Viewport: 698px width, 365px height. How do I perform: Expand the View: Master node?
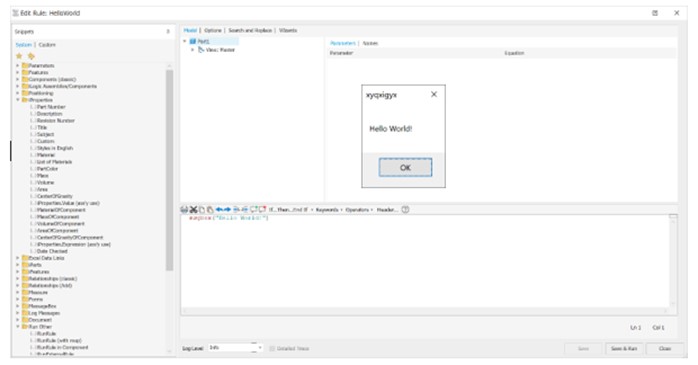coord(192,50)
